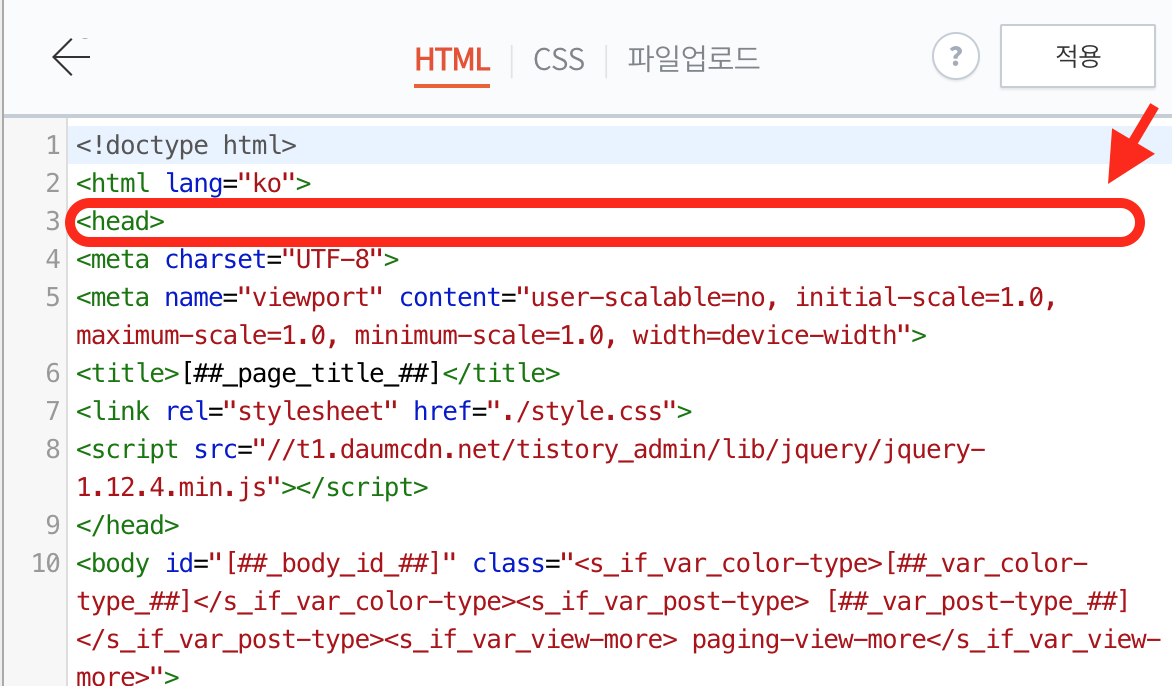Click the [##_page_title_##] title line

318,373
